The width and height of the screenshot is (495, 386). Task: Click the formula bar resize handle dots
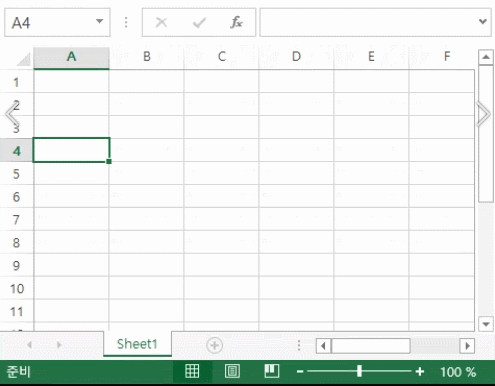tap(126, 22)
